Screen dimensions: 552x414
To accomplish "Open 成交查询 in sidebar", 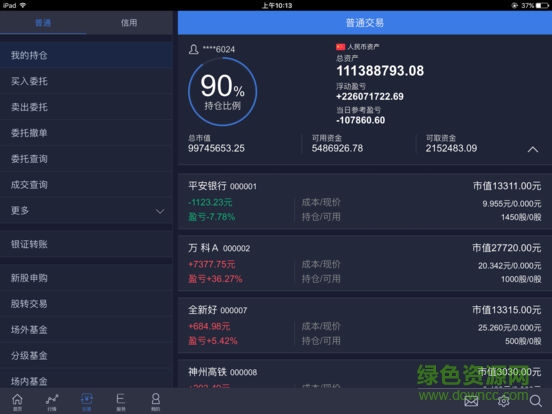I will pyautogui.click(x=86, y=184).
